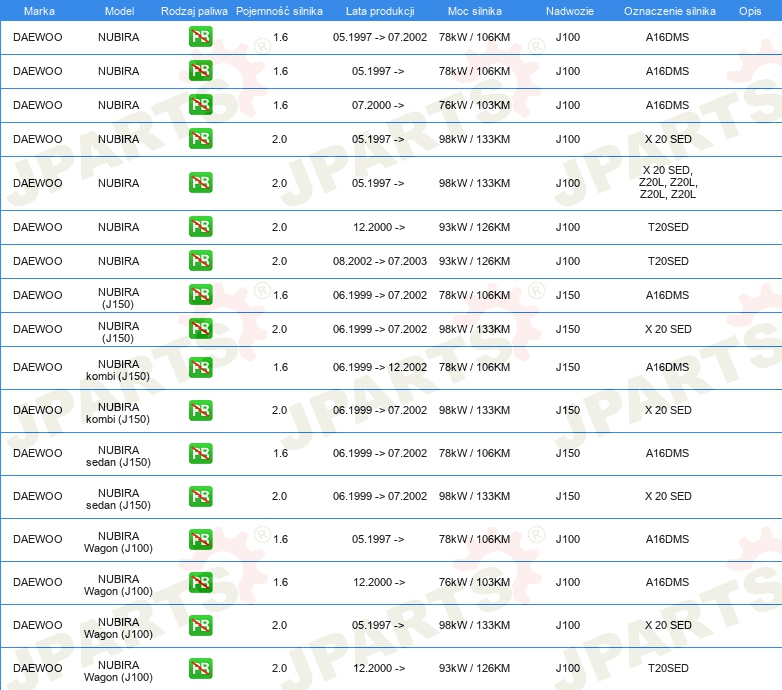Click the Pojemność silnika column header
This screenshot has width=782, height=690.
pyautogui.click(x=279, y=11)
